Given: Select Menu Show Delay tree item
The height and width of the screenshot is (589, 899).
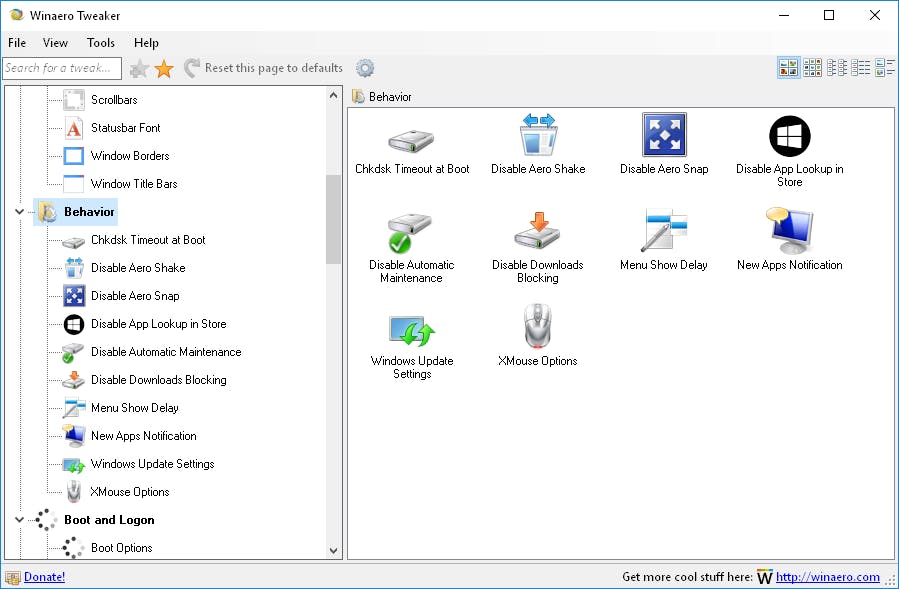Looking at the screenshot, I should (135, 408).
